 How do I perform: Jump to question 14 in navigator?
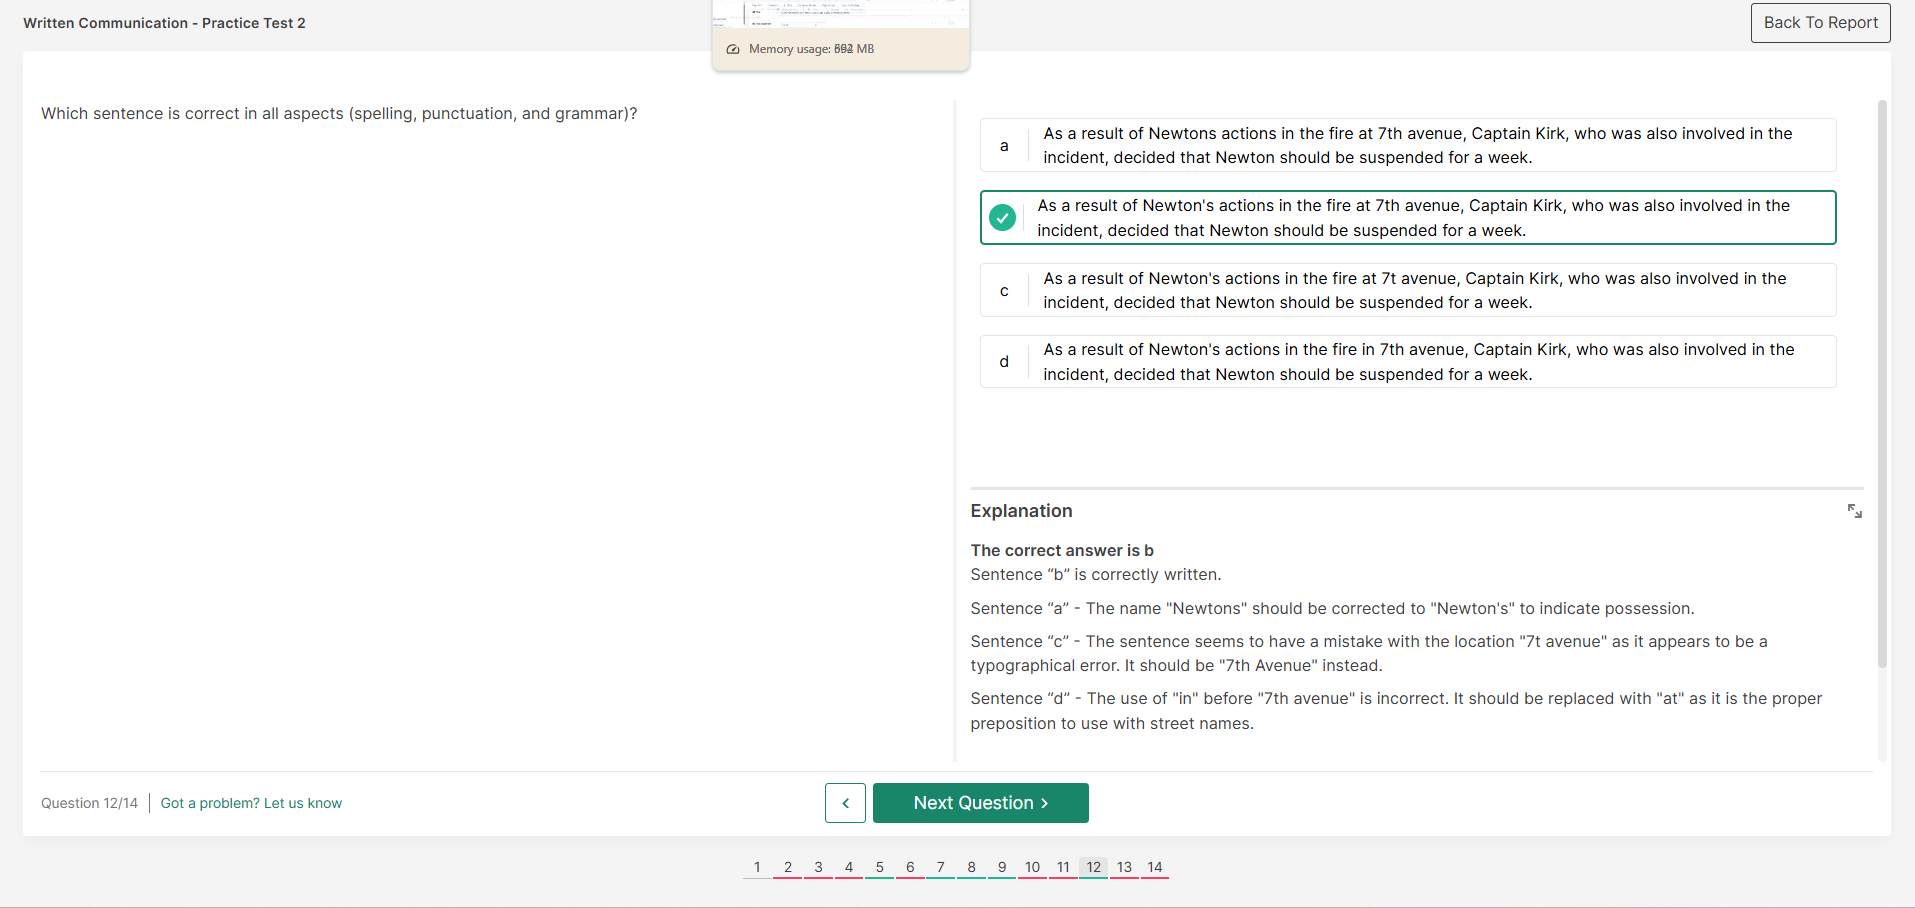tap(1154, 867)
